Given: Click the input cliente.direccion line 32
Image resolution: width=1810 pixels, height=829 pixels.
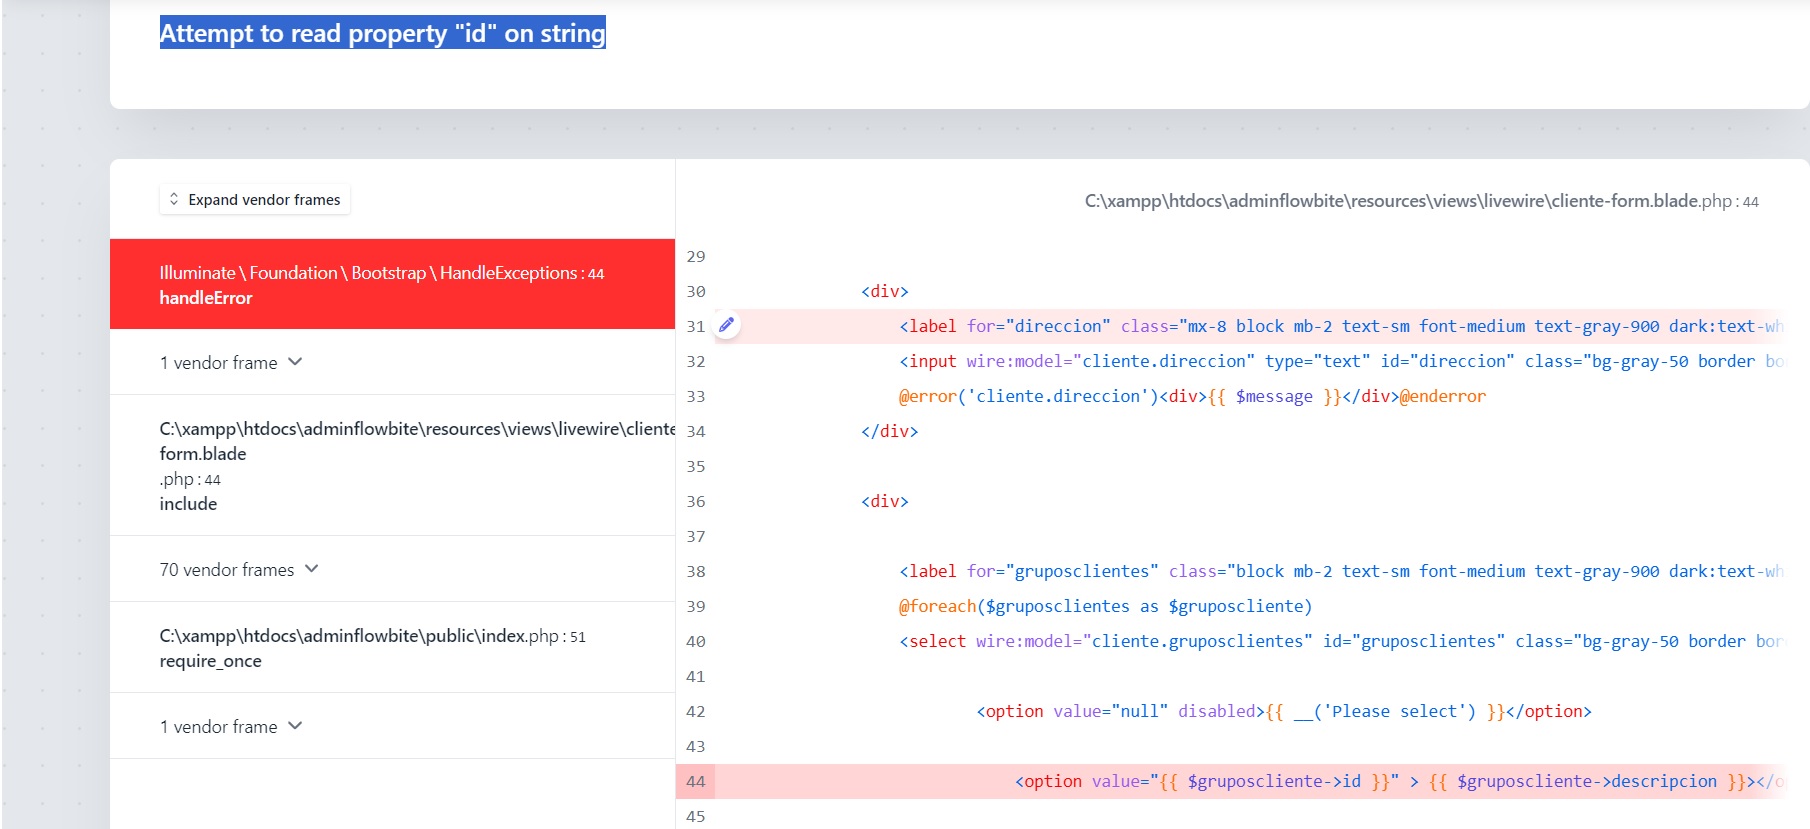Looking at the screenshot, I should [x=1341, y=361].
